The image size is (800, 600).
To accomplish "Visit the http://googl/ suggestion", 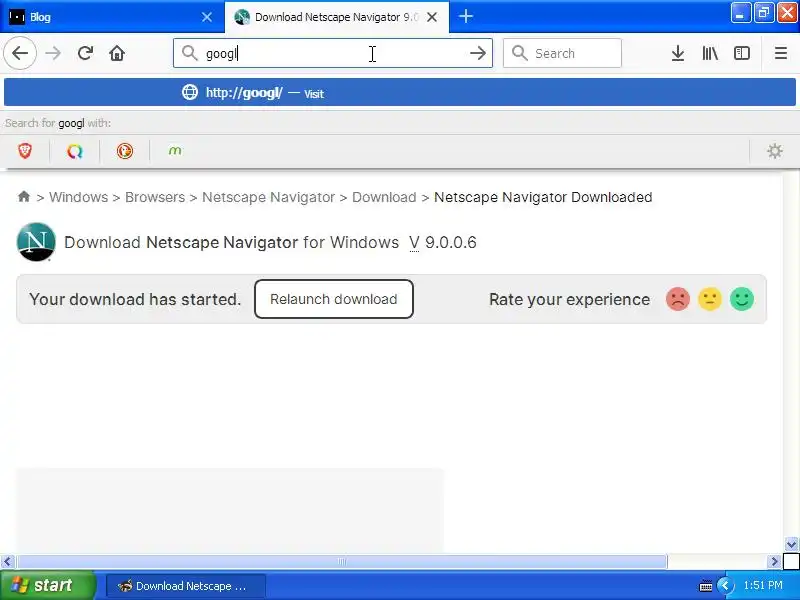I will click(400, 92).
